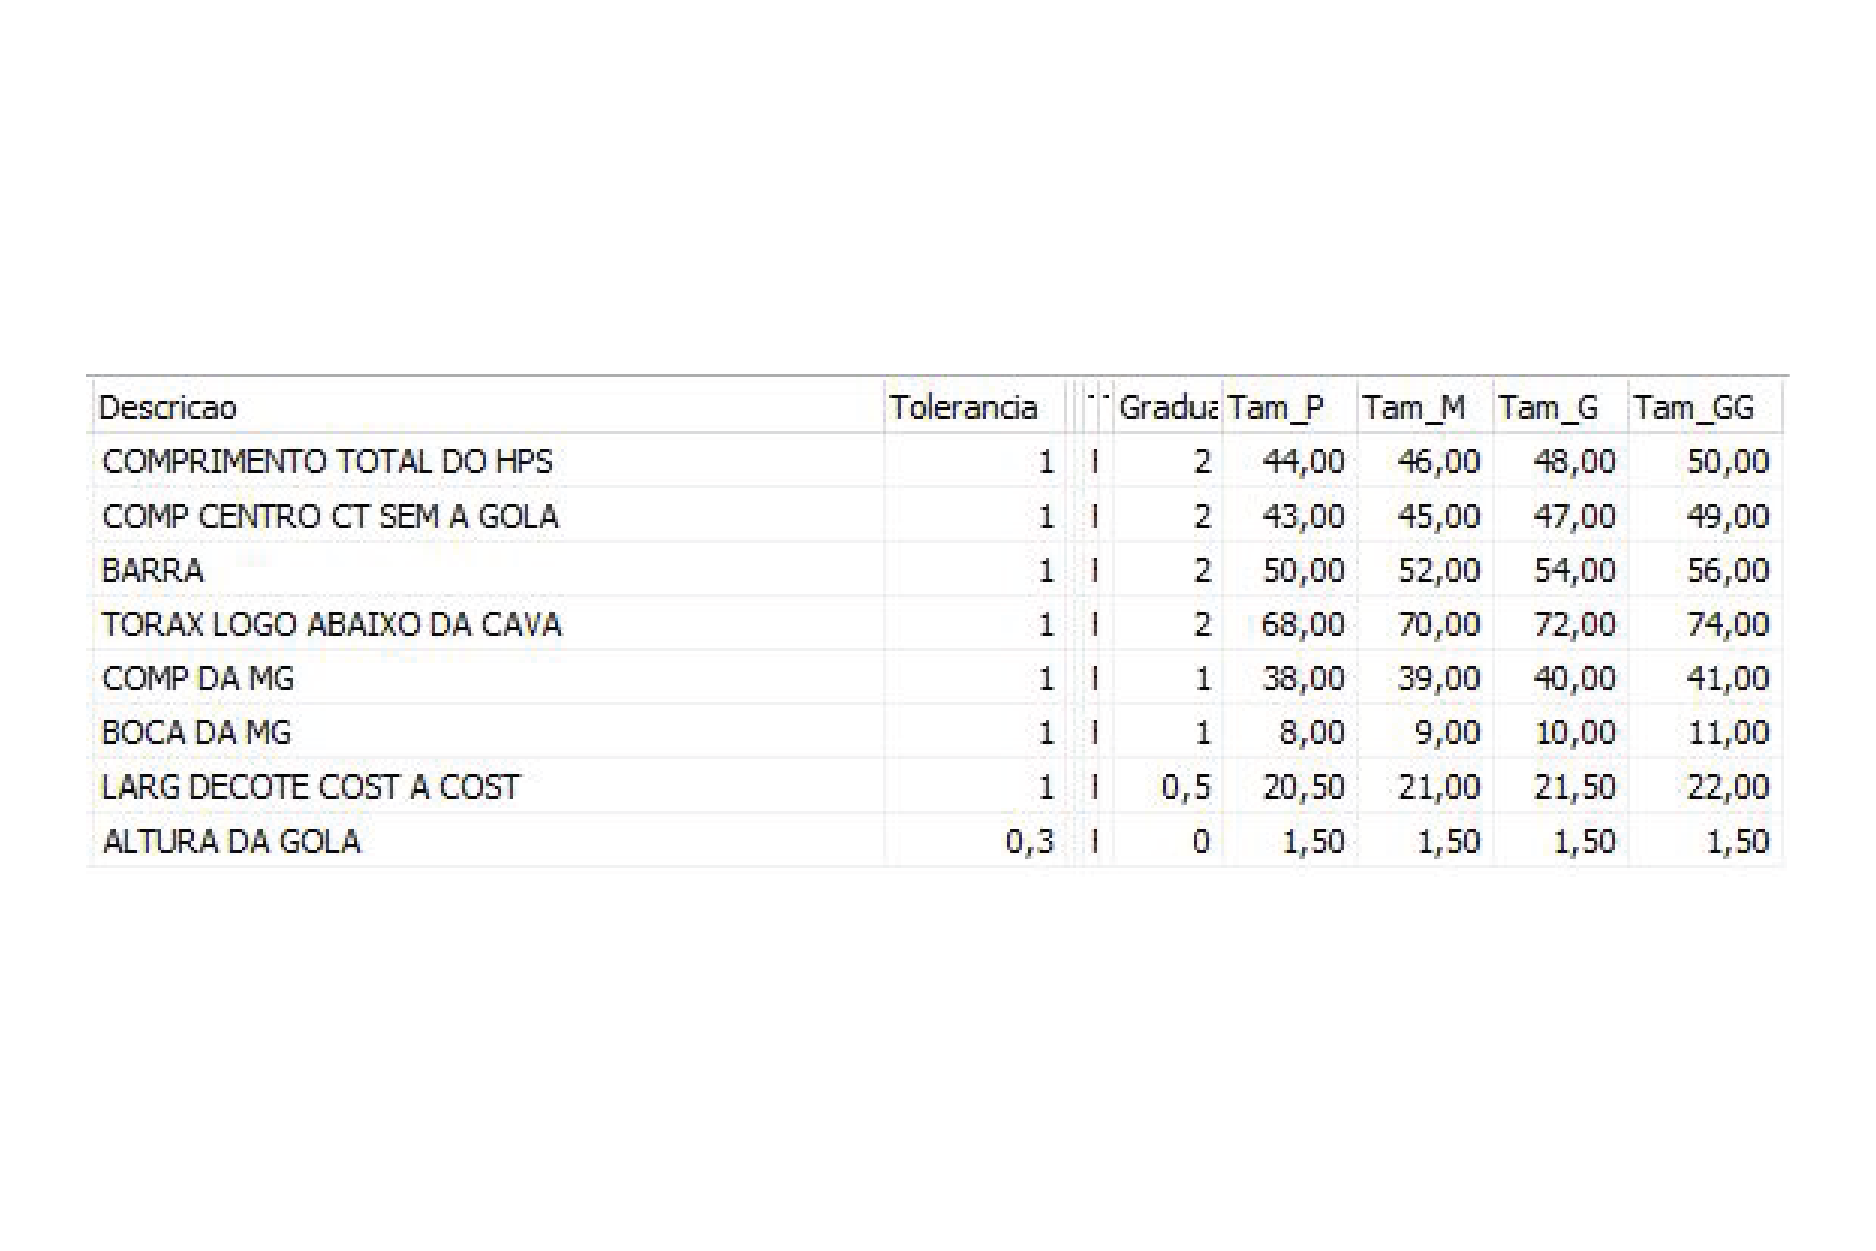Select the COMP CENTRO CT SEM A GOLA row

937,516
